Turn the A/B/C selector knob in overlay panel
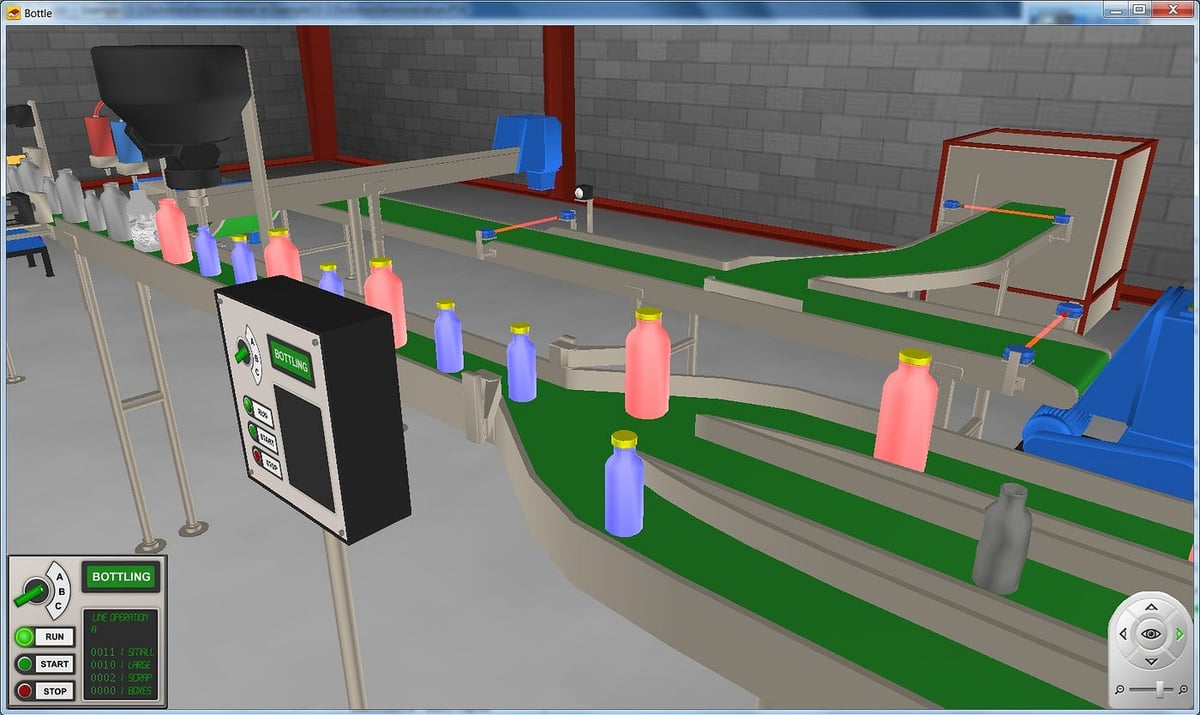1200x715 pixels. click(x=33, y=593)
